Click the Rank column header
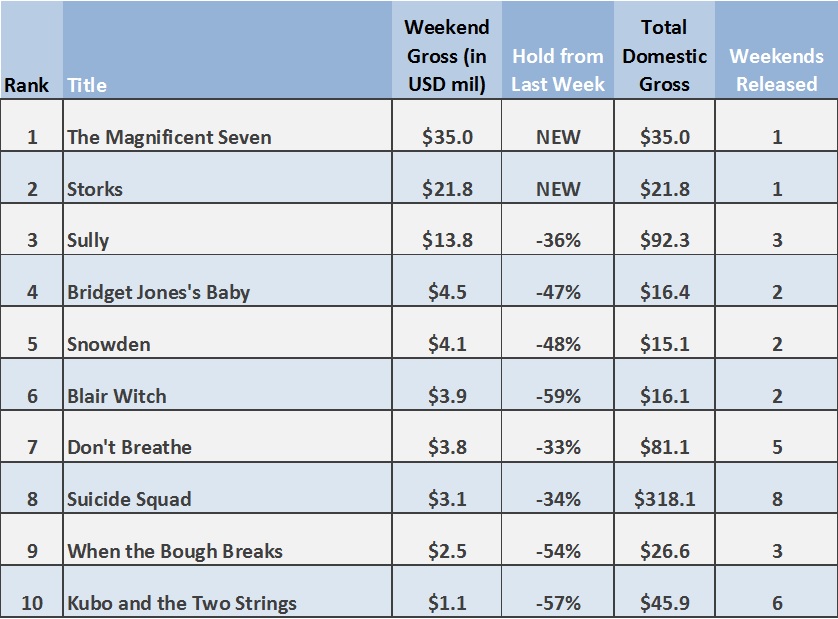838x619 pixels. click(27, 85)
